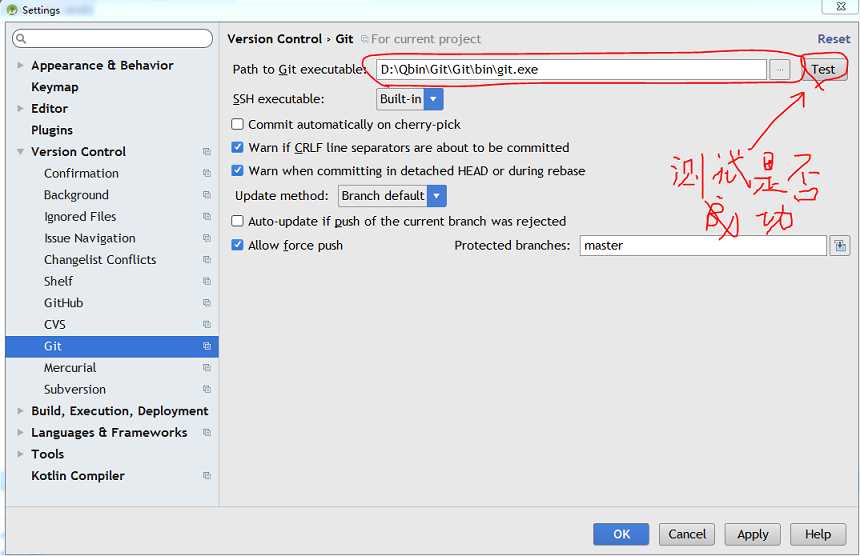Click the Settings window app icon
The image size is (860, 556).
(x=12, y=10)
